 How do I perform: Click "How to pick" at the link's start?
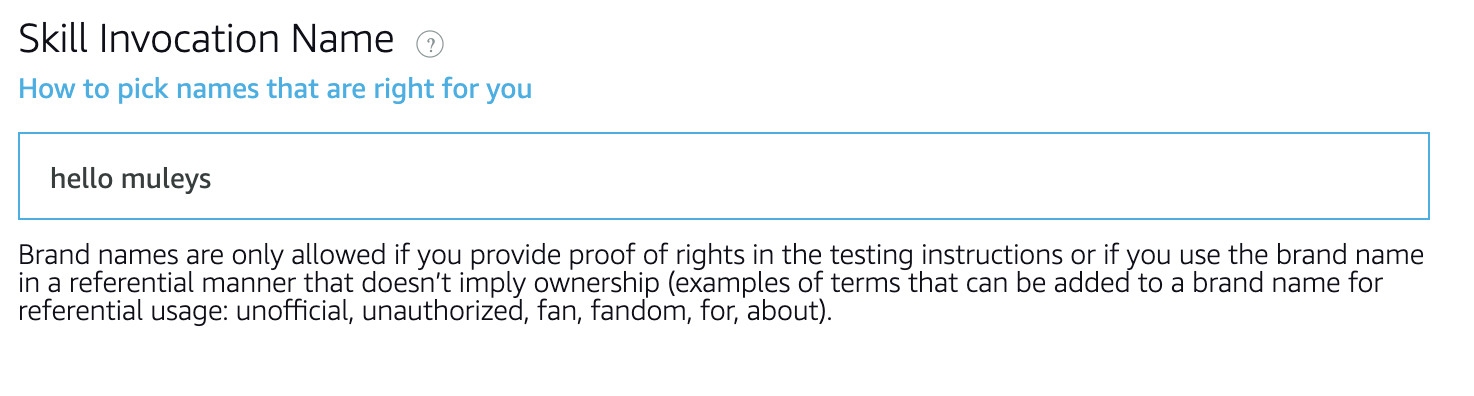pyautogui.click(x=94, y=89)
